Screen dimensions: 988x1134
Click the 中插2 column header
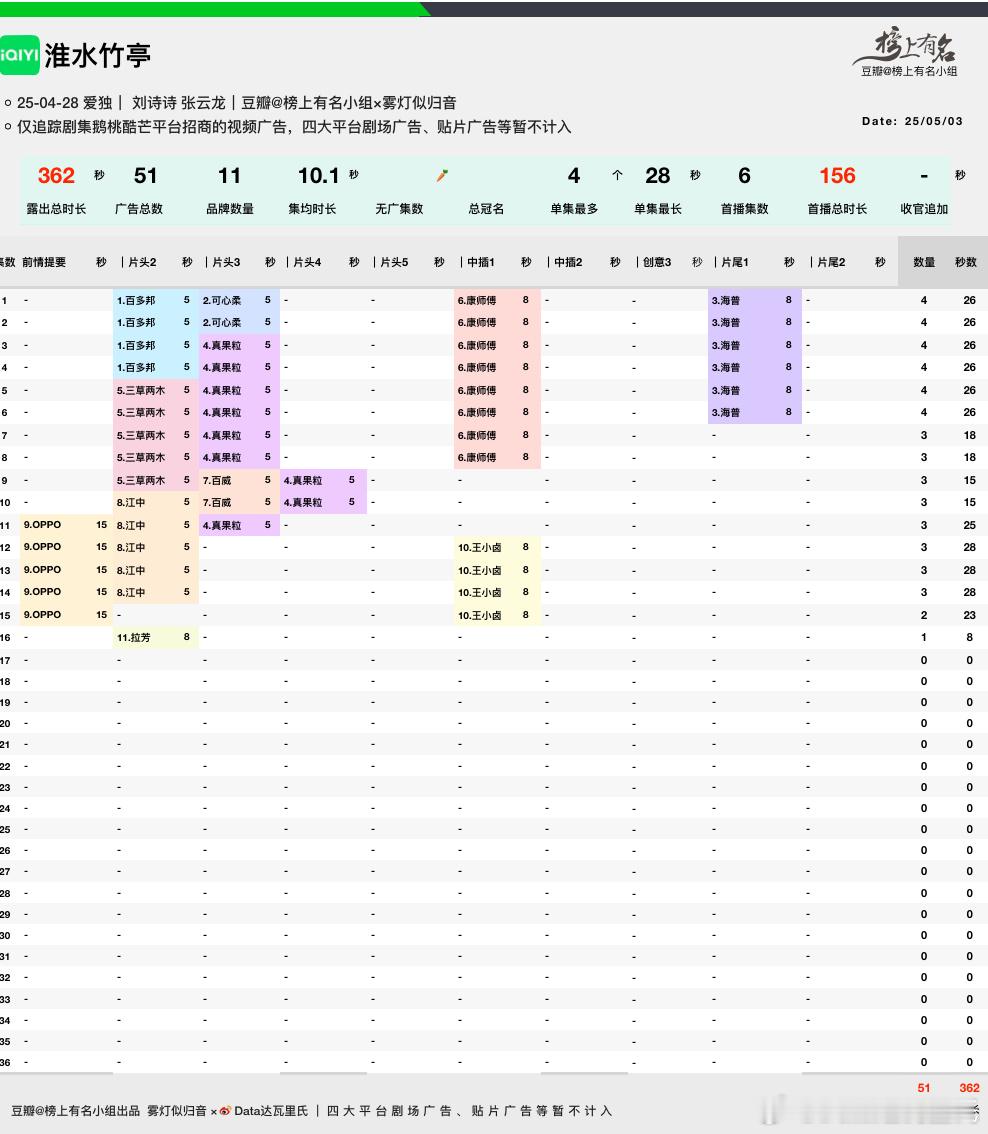568,262
